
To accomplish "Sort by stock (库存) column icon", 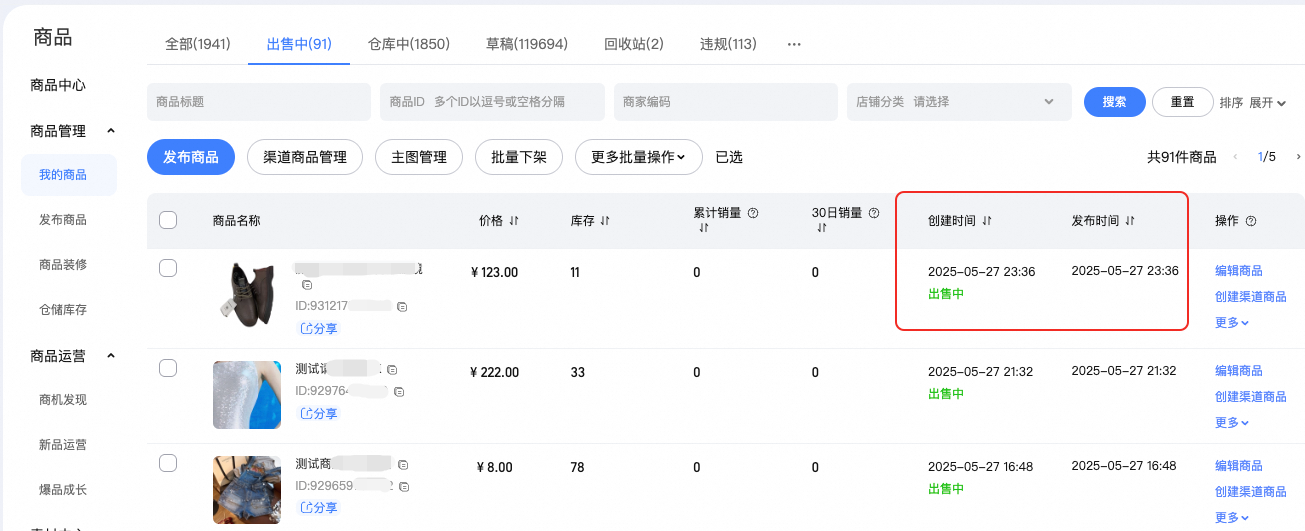I will pyautogui.click(x=604, y=220).
